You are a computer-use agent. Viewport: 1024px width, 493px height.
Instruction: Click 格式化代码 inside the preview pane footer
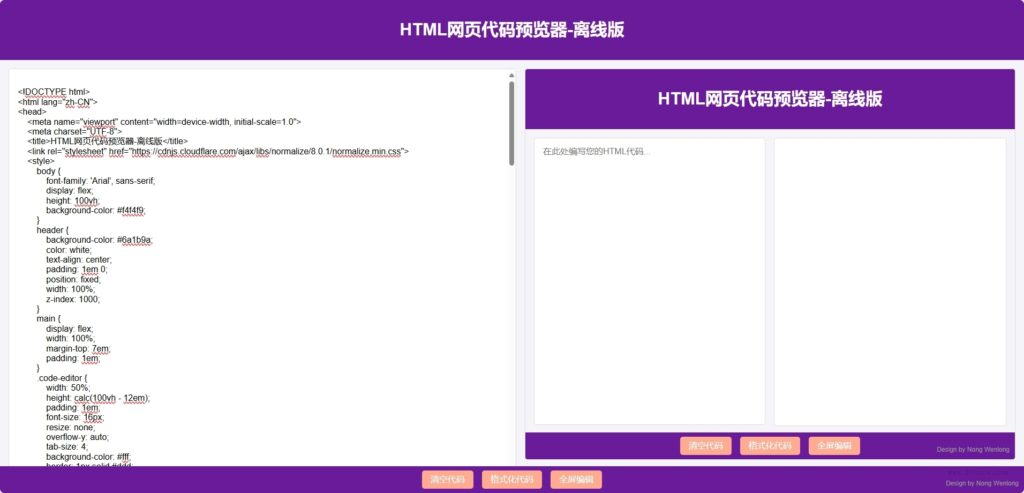click(x=770, y=446)
